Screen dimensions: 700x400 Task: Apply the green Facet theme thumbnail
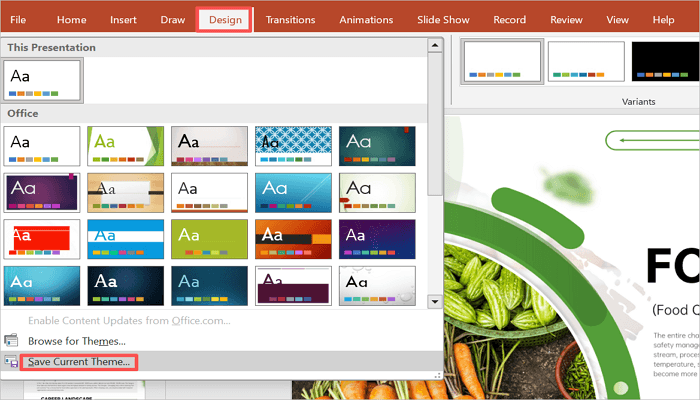click(125, 146)
